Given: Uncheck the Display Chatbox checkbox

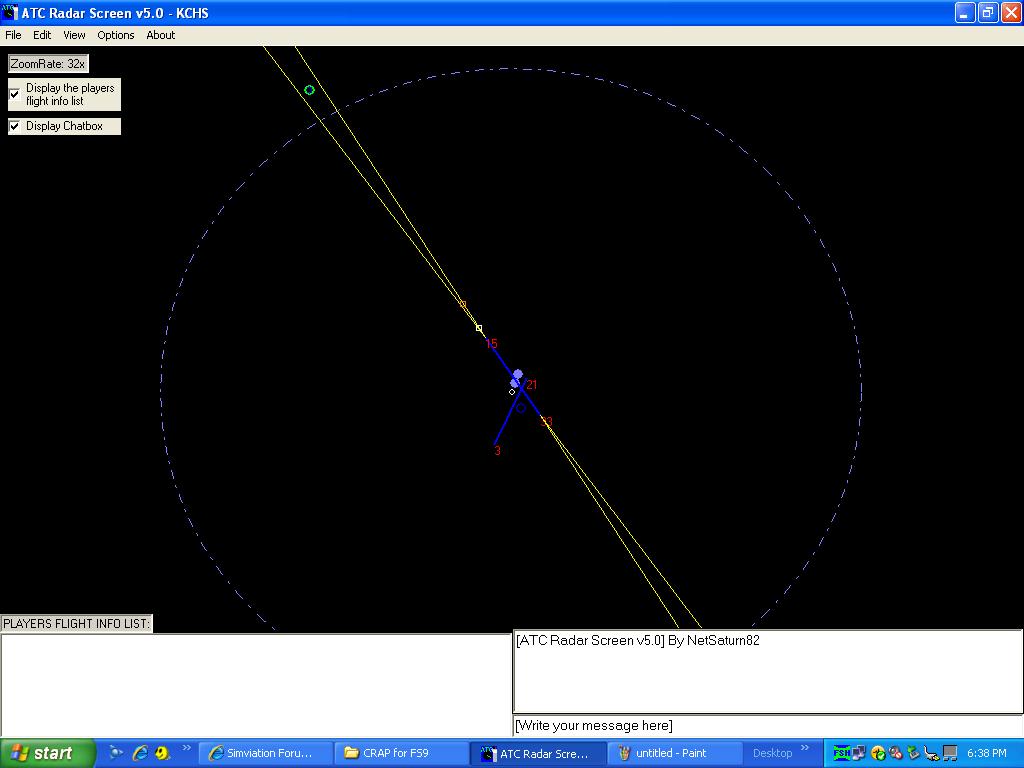Looking at the screenshot, I should (15, 126).
